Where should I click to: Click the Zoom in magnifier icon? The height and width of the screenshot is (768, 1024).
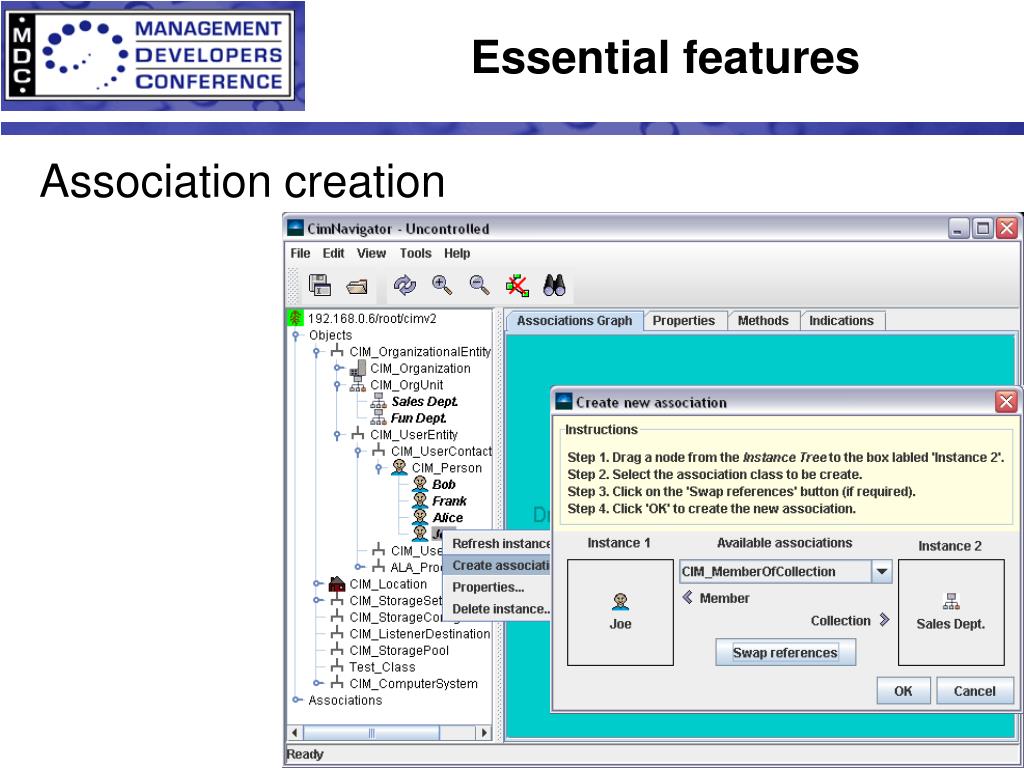442,285
